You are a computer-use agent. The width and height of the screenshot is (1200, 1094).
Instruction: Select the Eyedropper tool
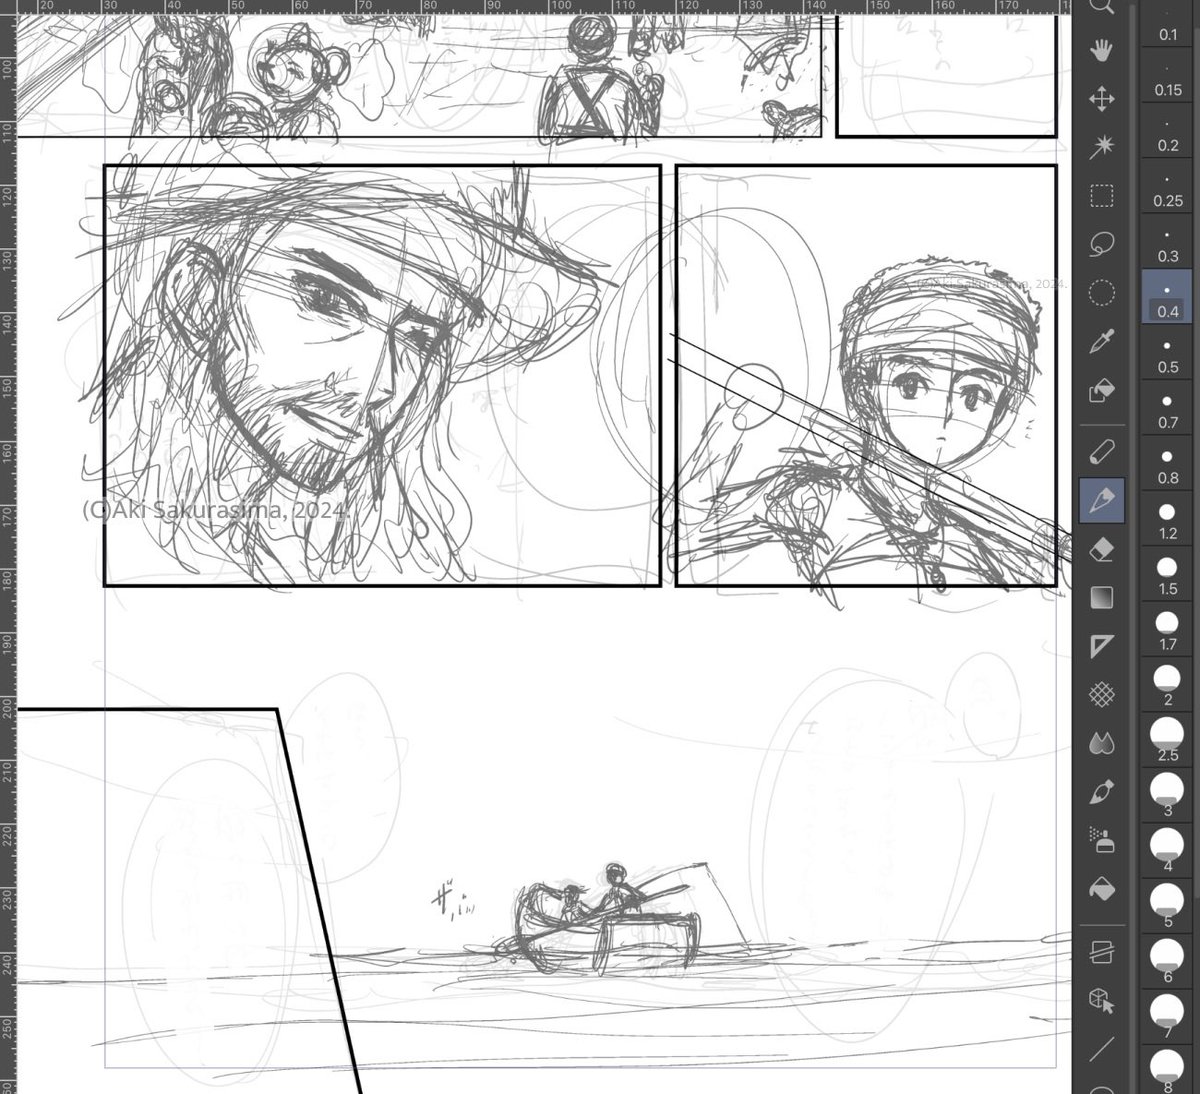pos(1101,342)
